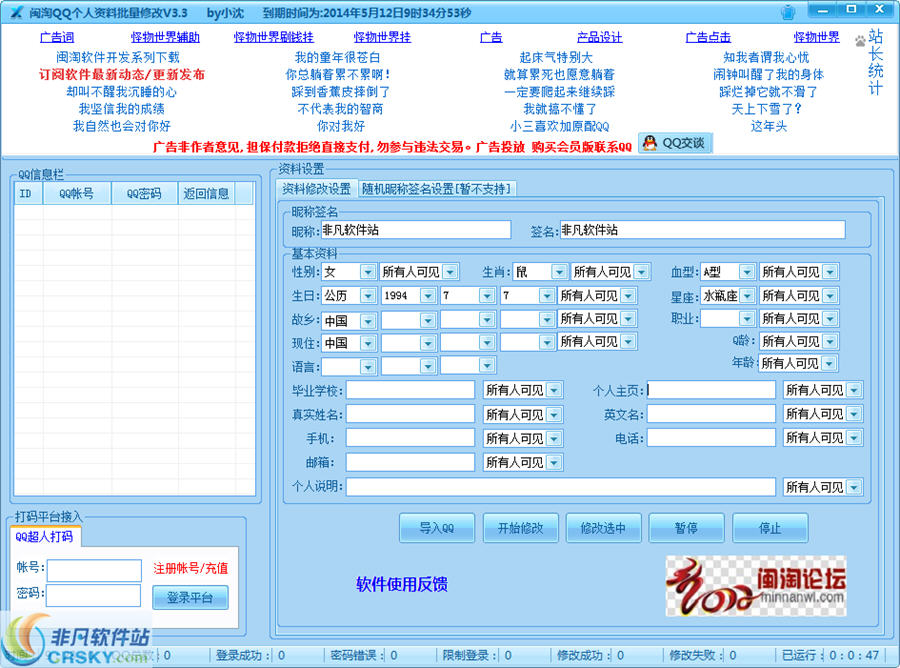Image resolution: width=900 pixels, height=668 pixels.
Task: Open visibility dropdown next to 性别
Action: click(419, 271)
